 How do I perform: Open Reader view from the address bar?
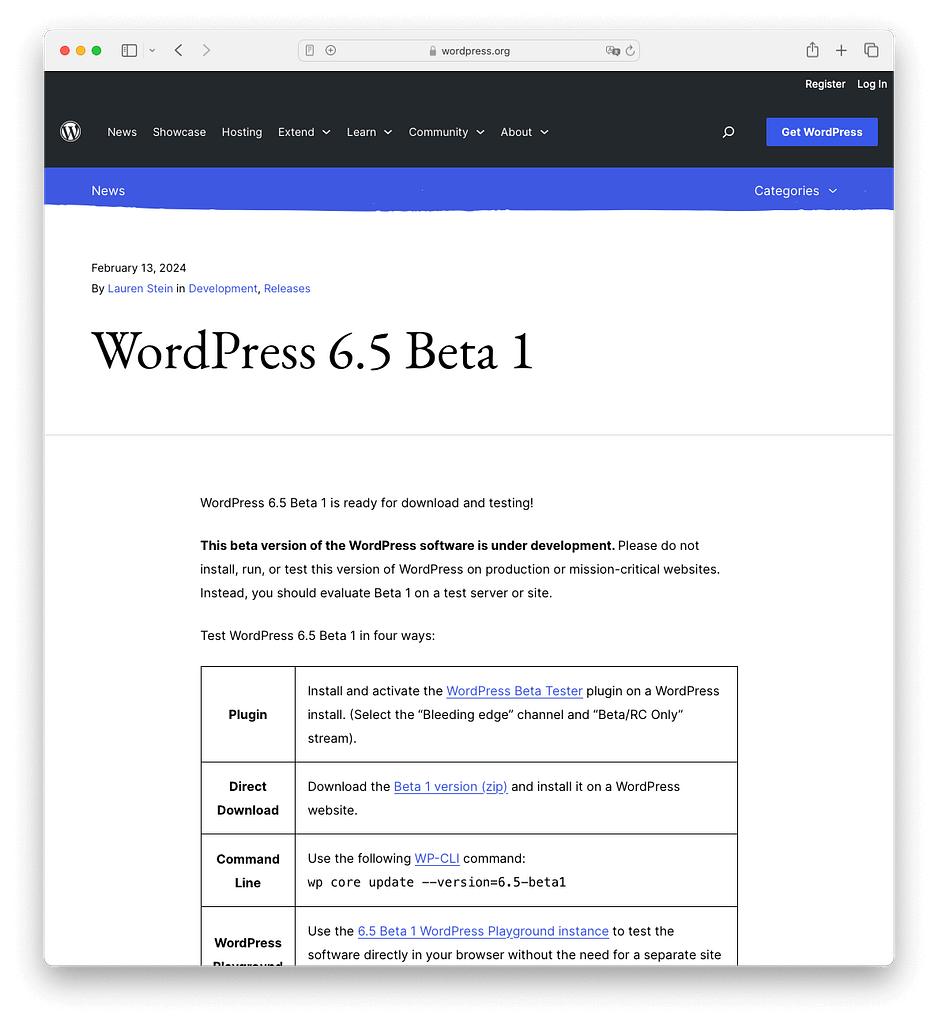point(310,50)
